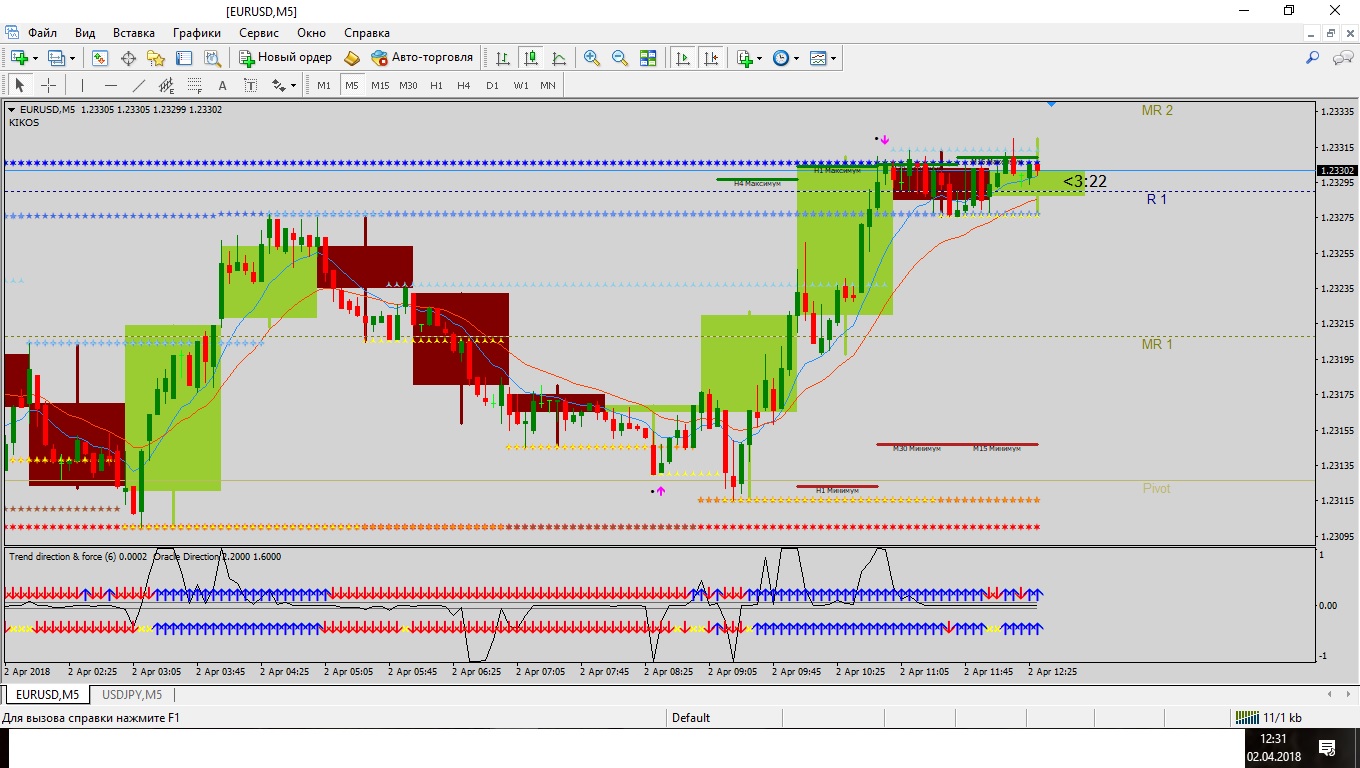Switch timeframe to W1
This screenshot has height=768, width=1360.
click(x=521, y=85)
